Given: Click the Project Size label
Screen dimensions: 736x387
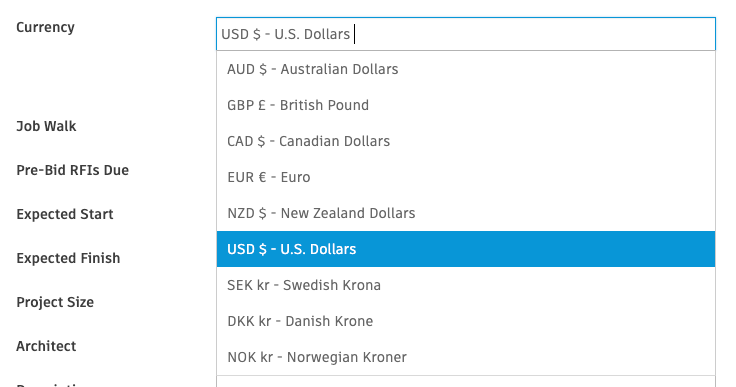Looking at the screenshot, I should click(55, 302).
